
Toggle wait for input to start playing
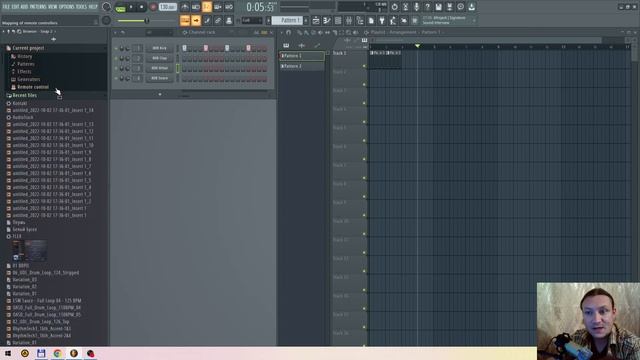(x=196, y=7)
